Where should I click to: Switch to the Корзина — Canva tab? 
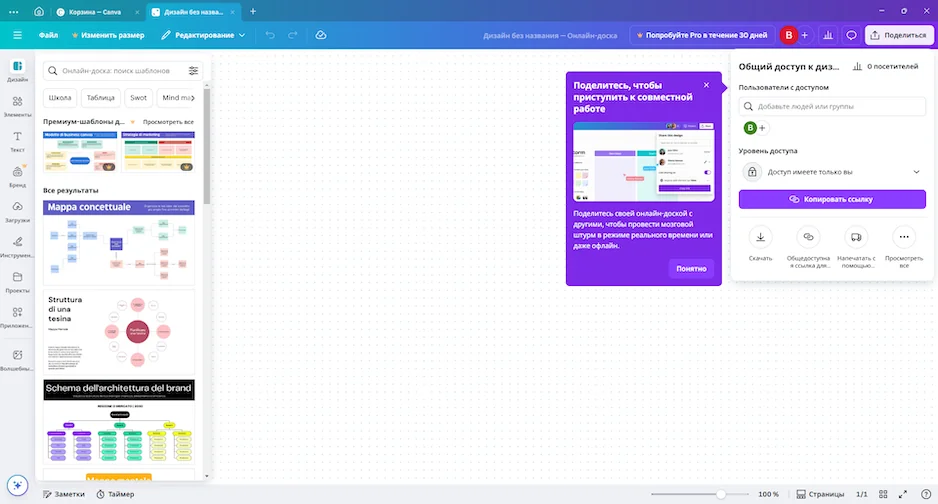[x=96, y=12]
